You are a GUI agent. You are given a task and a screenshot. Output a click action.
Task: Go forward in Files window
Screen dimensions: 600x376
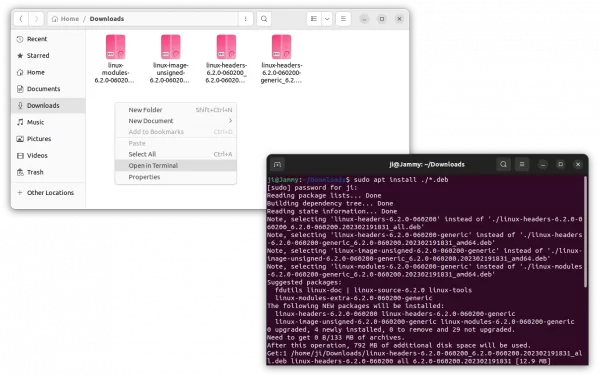click(36, 19)
